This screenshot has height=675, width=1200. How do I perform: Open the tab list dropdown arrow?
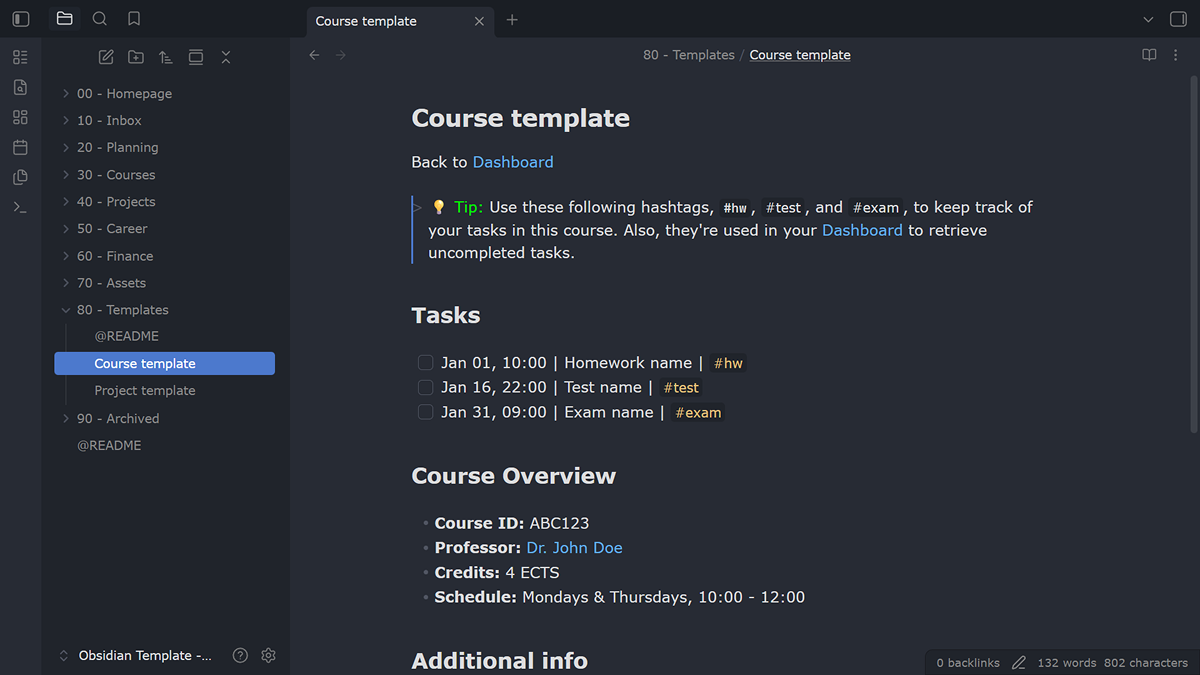pos(1148,19)
